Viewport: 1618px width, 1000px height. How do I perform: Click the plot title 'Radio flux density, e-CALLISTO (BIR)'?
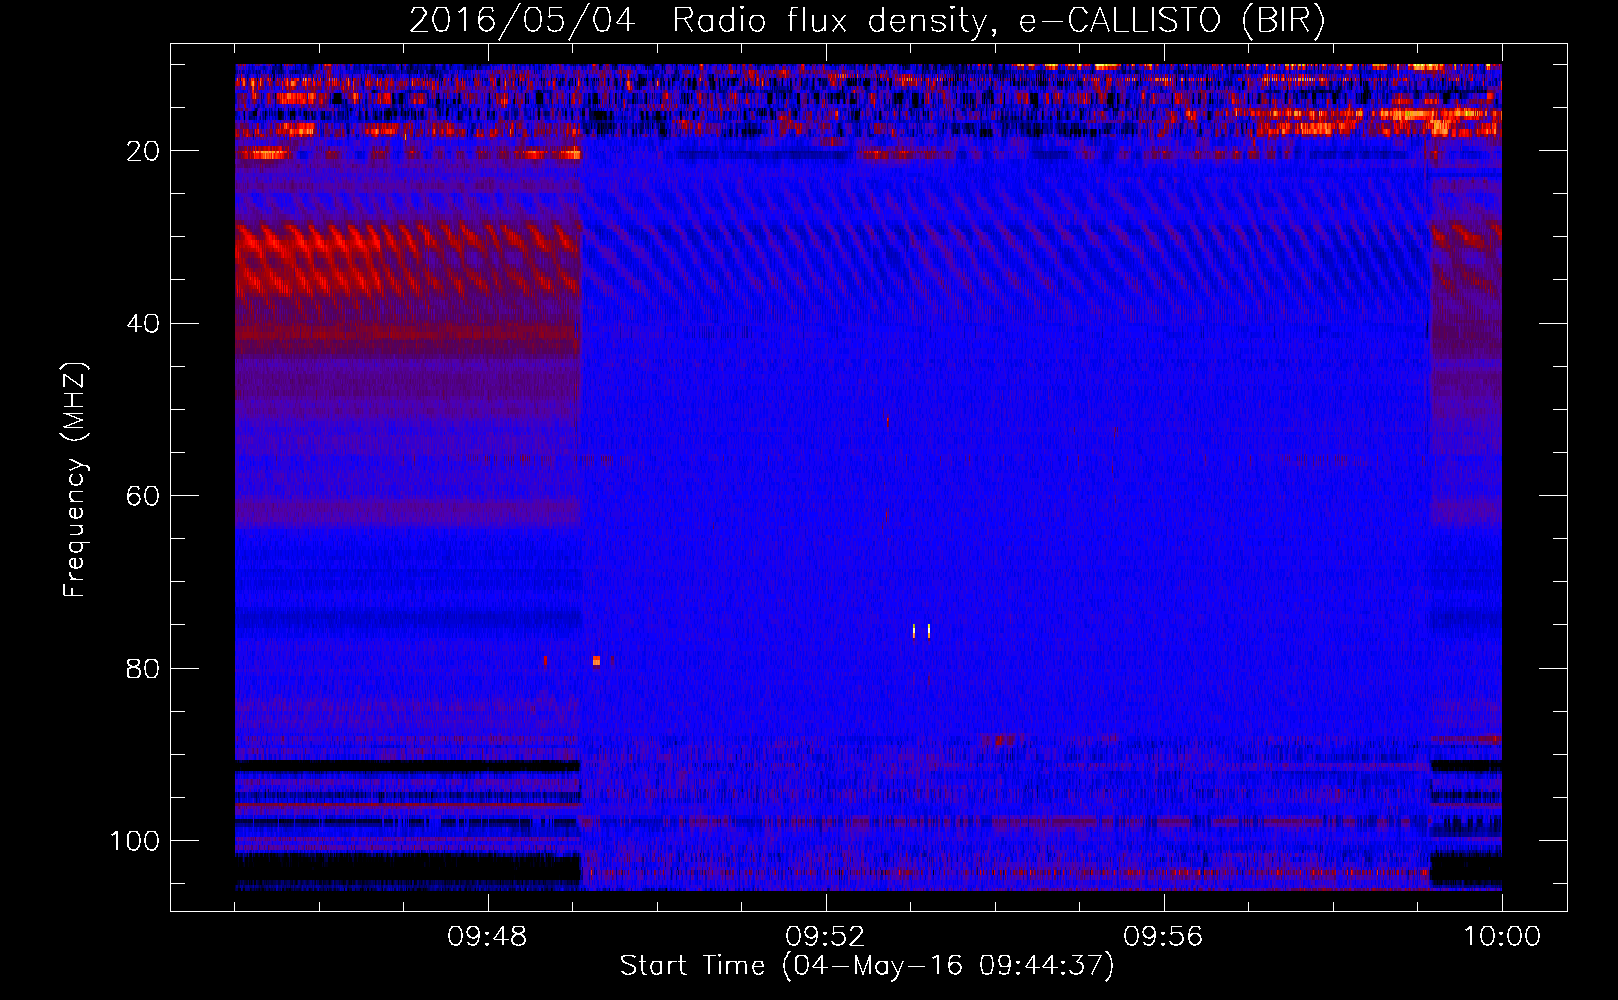998,21
